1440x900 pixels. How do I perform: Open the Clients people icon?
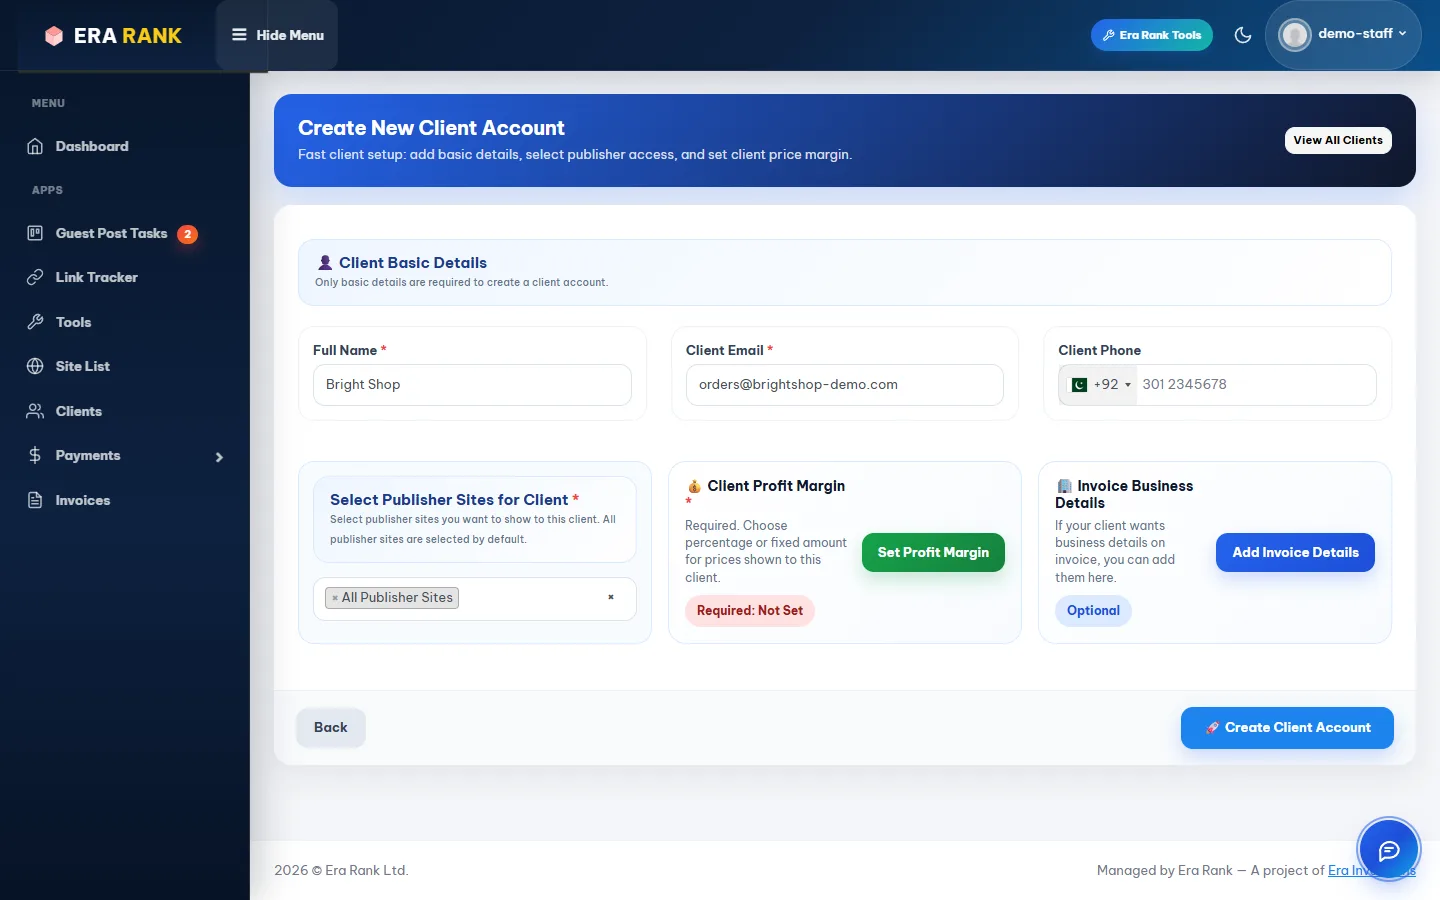35,411
